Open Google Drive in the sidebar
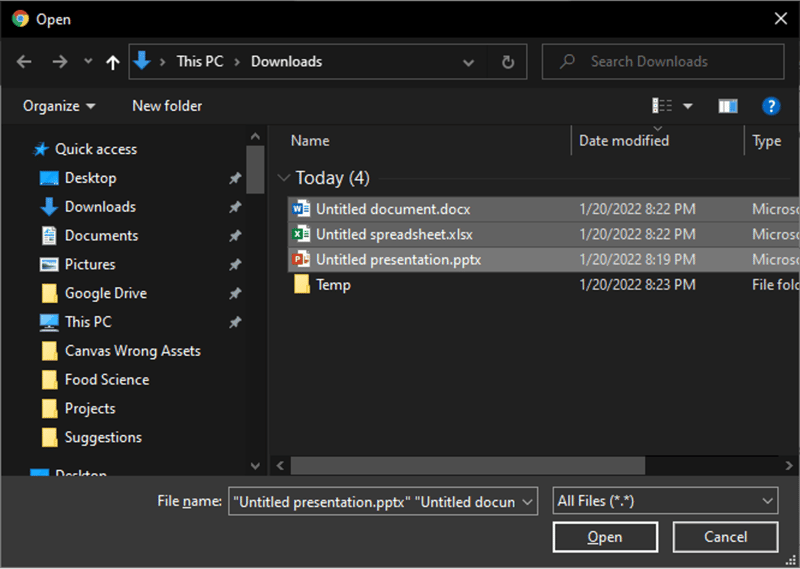This screenshot has width=800, height=569. 106,293
